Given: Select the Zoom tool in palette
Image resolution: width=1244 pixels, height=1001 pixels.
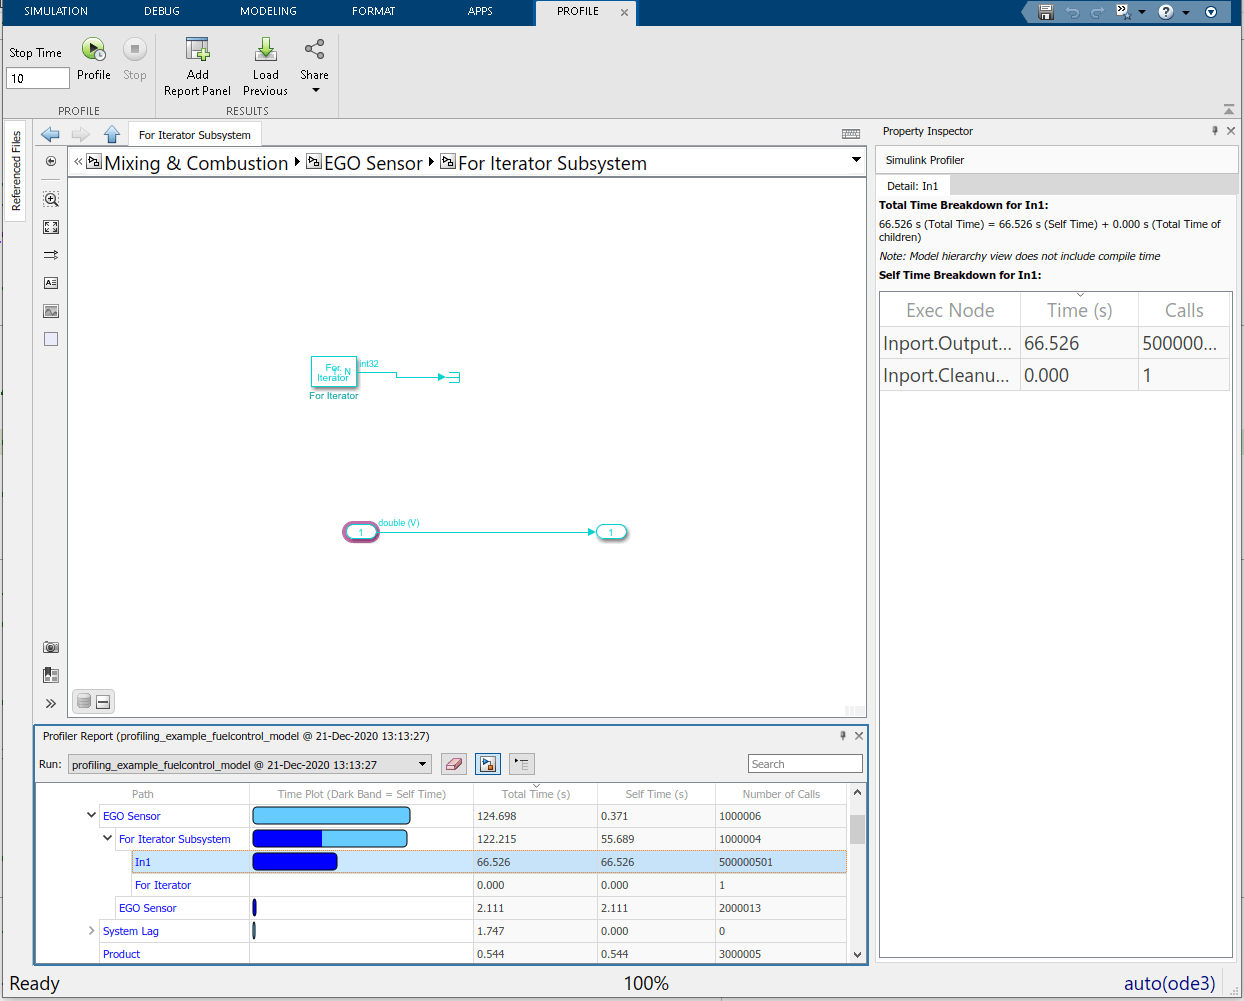Looking at the screenshot, I should click(x=51, y=199).
